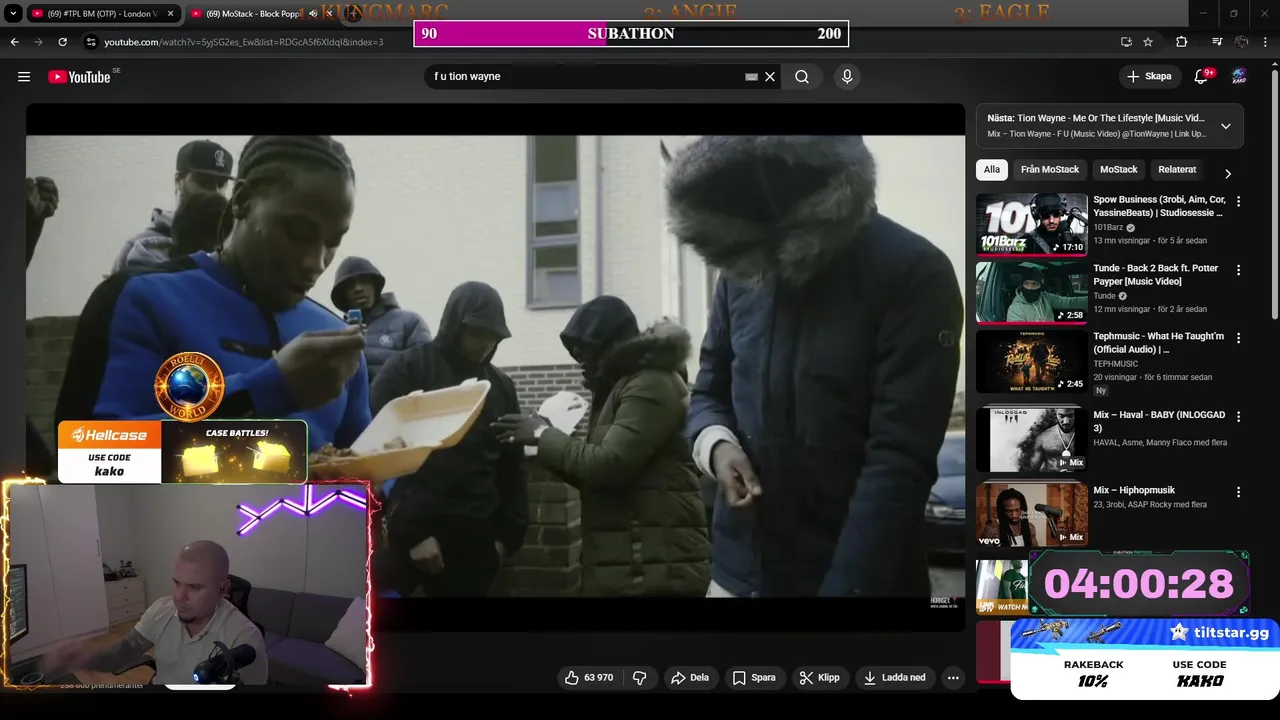Open the 'Tunde - Back 2 Back ft. Potter Payper' title

point(1156,275)
